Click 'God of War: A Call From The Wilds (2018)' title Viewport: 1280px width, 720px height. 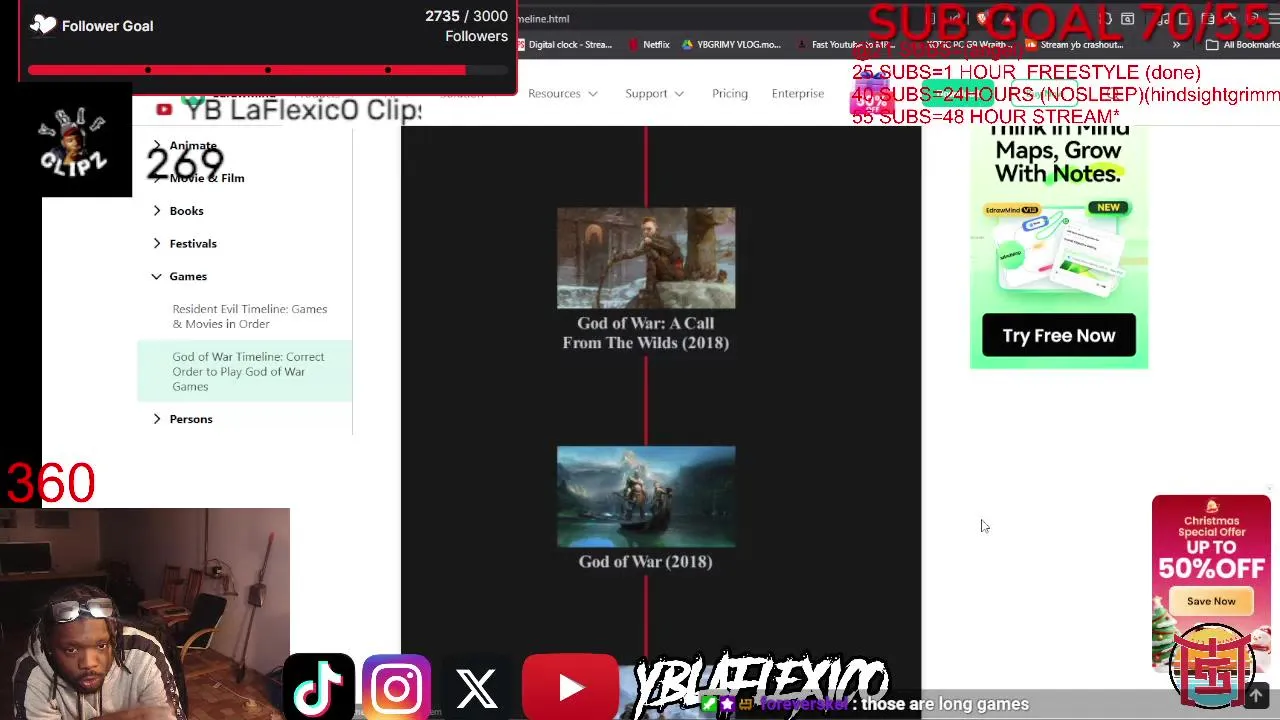[x=646, y=333]
